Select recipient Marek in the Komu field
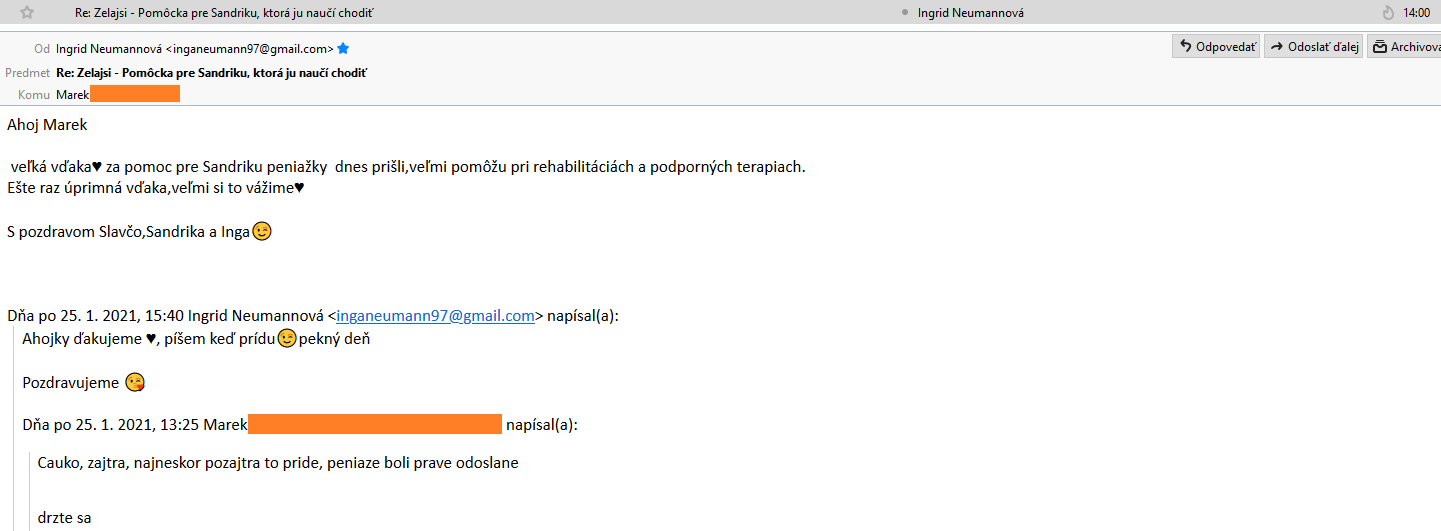 (73, 94)
